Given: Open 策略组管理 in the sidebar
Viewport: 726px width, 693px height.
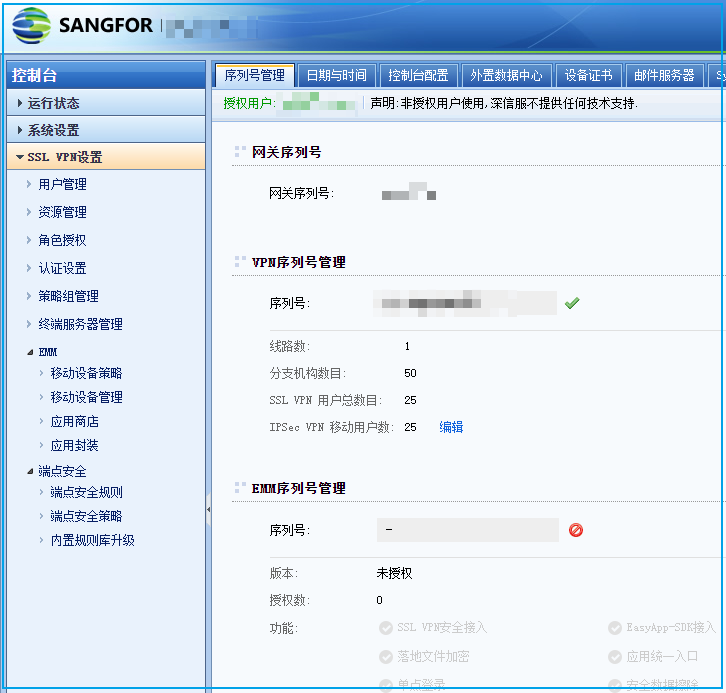Looking at the screenshot, I should tap(68, 296).
